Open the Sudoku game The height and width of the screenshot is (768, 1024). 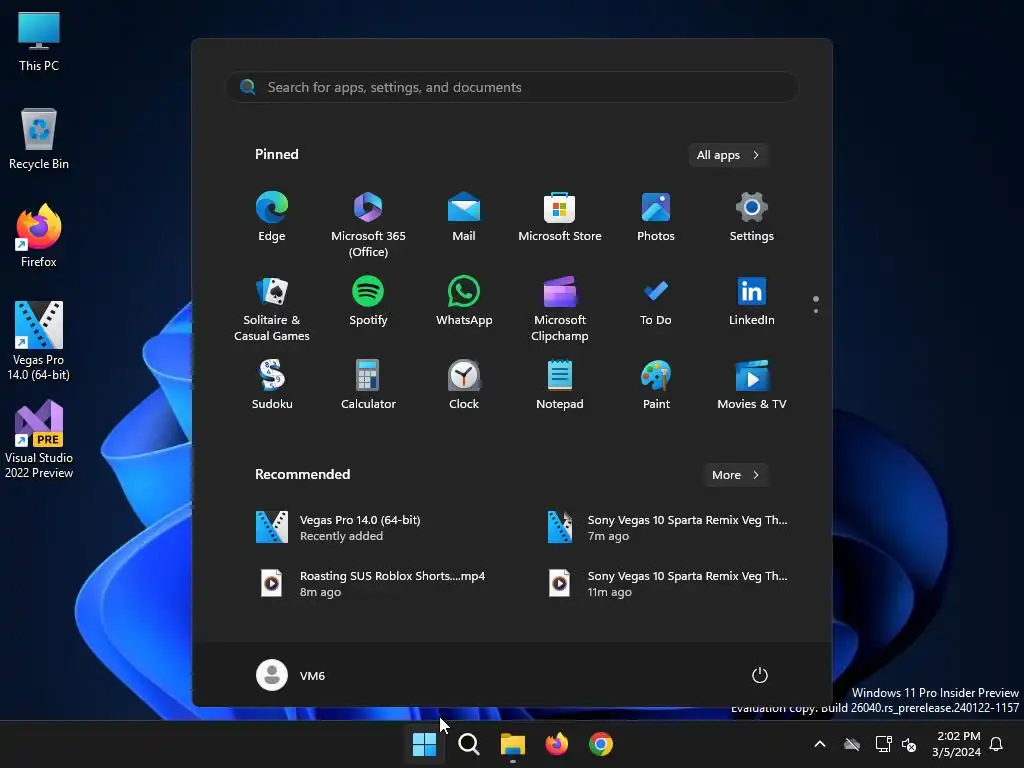(x=272, y=385)
